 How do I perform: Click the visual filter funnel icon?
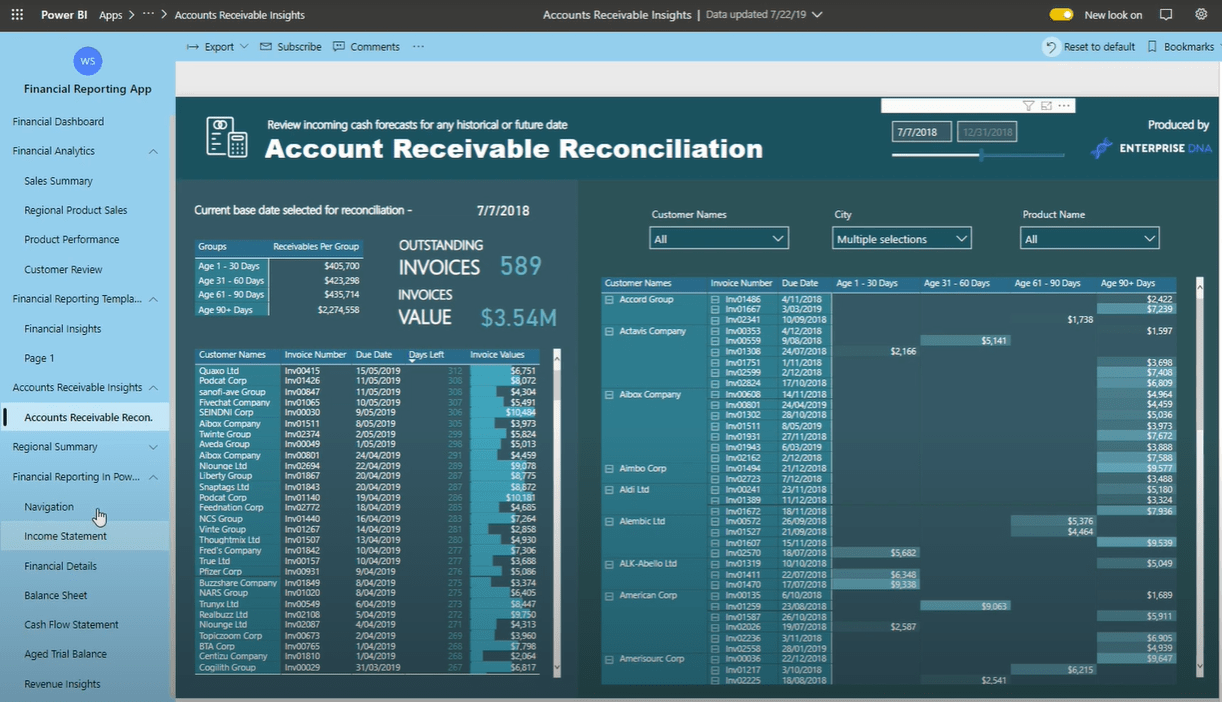pyautogui.click(x=1028, y=105)
